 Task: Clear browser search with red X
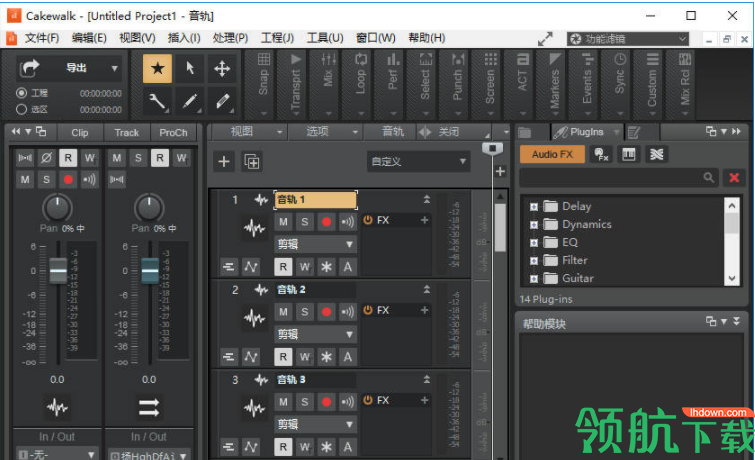click(x=734, y=178)
